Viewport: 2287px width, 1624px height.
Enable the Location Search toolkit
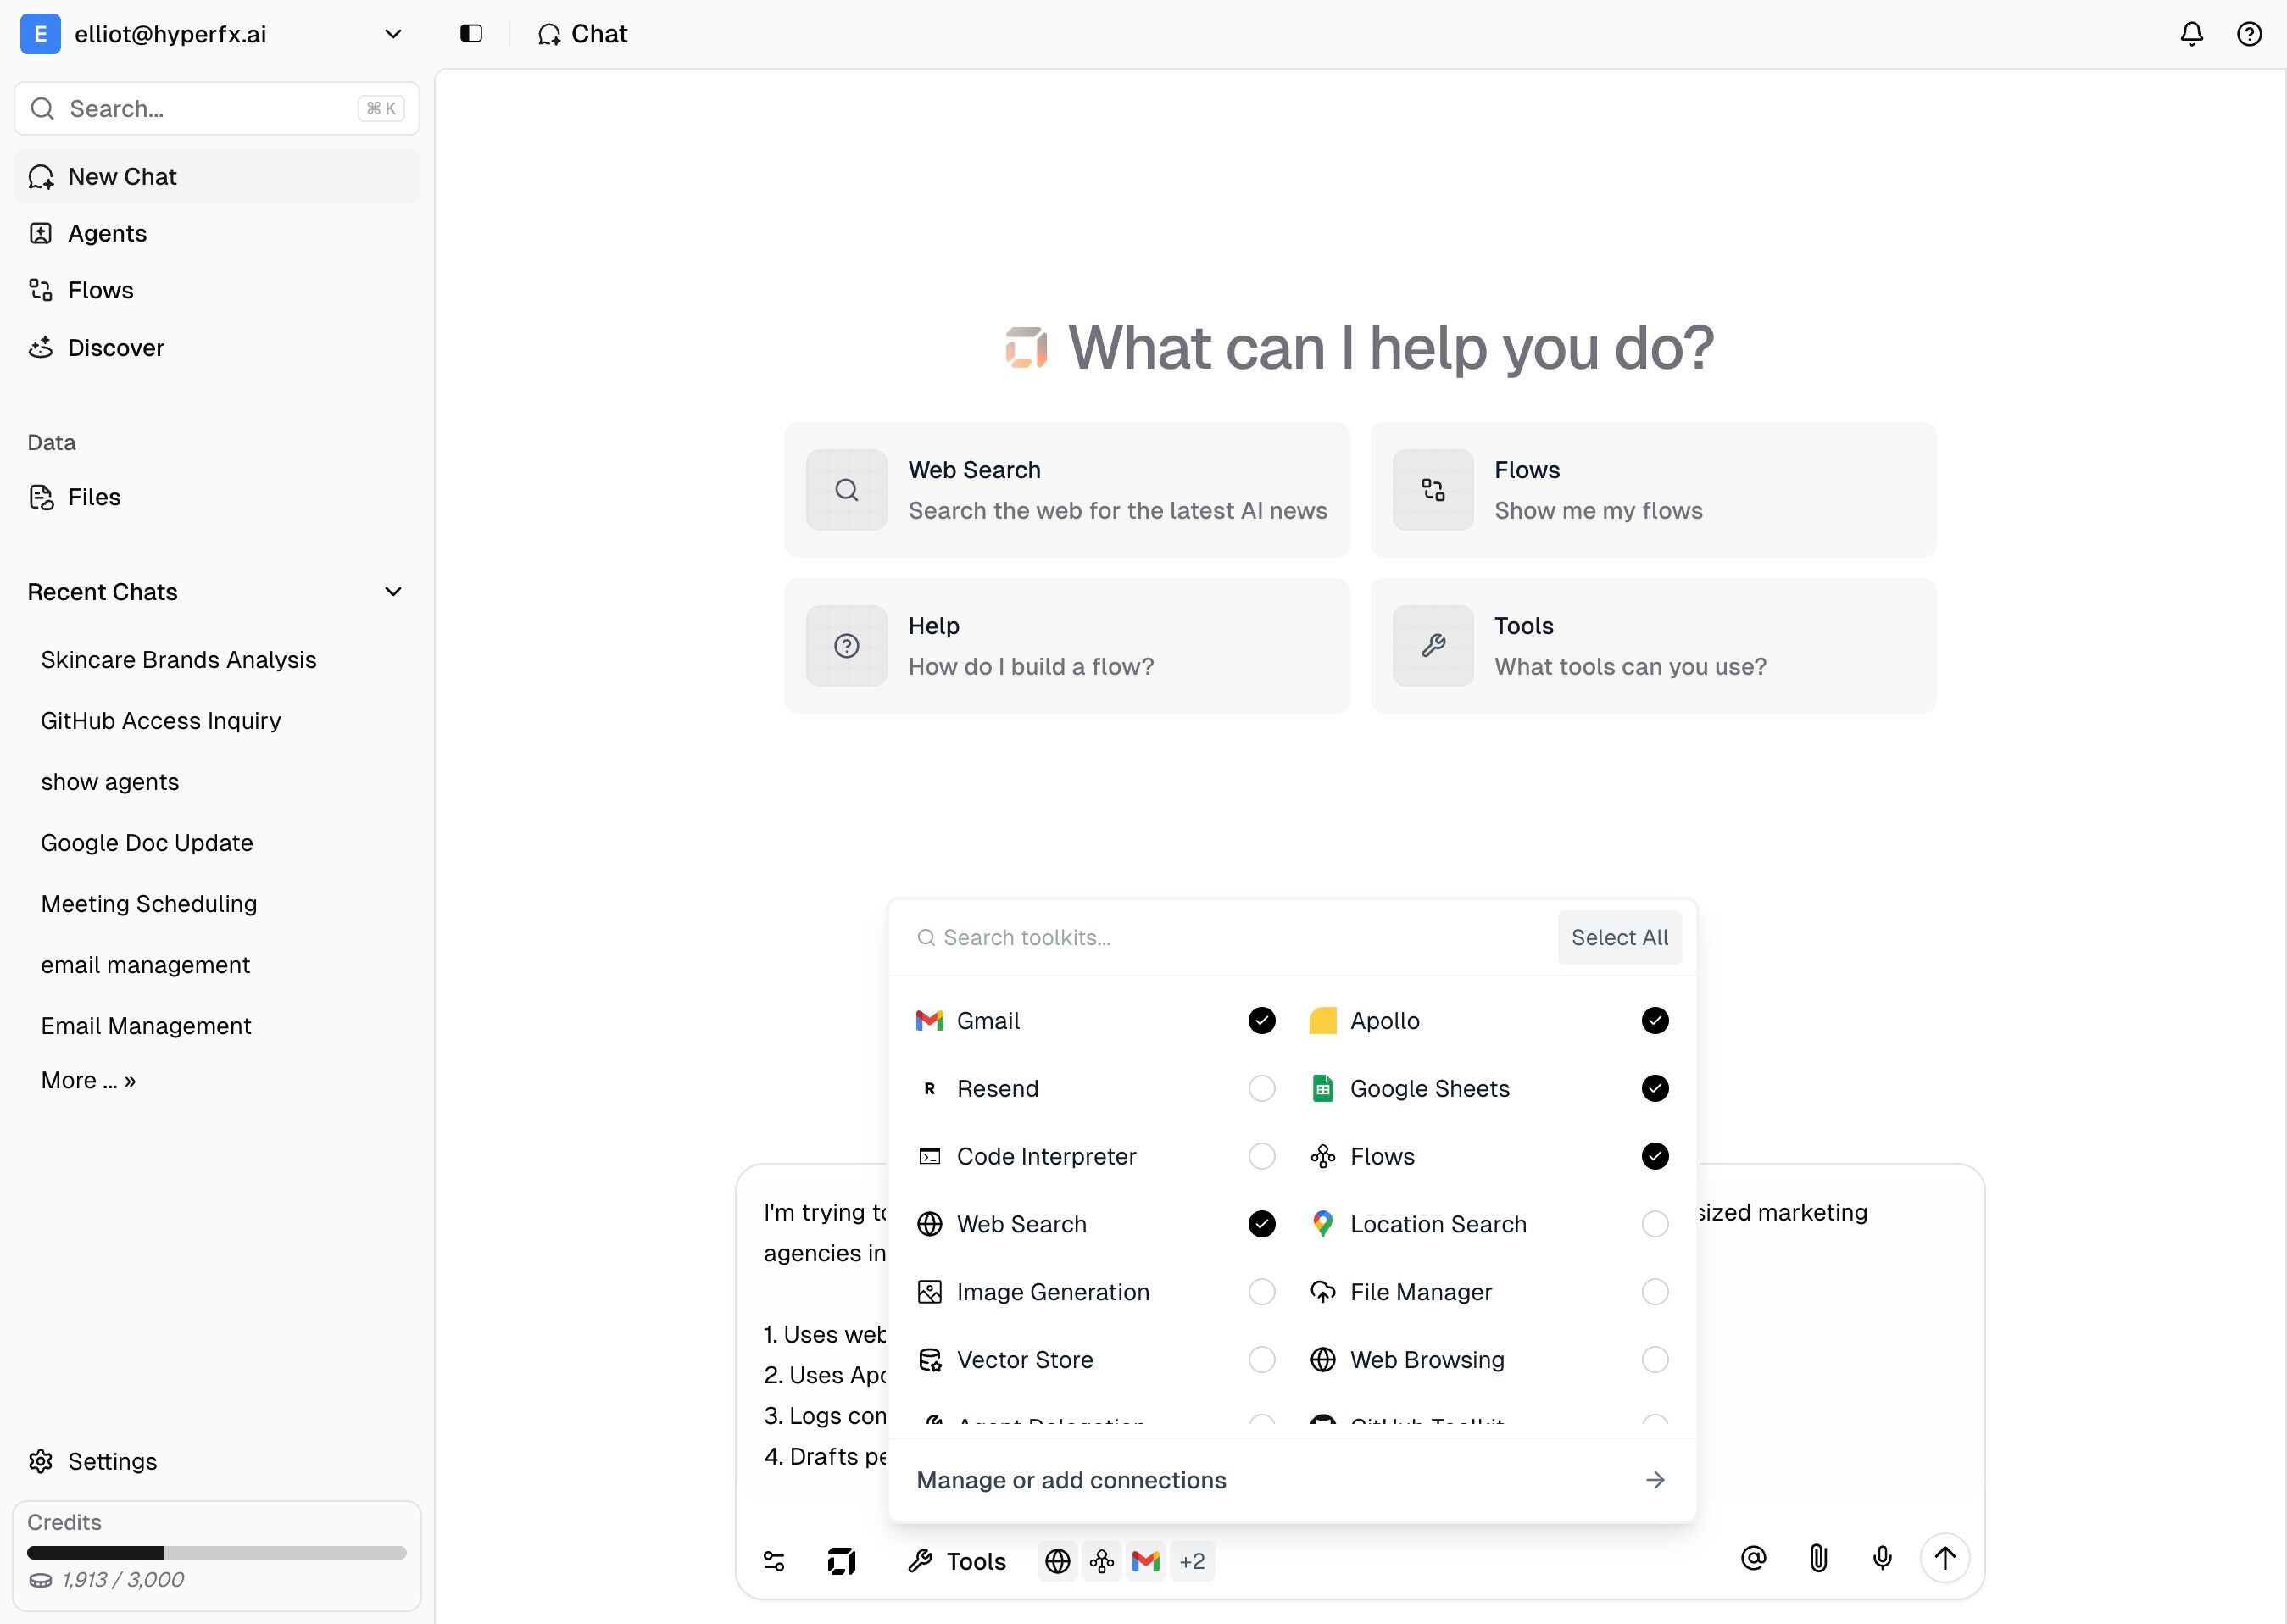pyautogui.click(x=1654, y=1224)
